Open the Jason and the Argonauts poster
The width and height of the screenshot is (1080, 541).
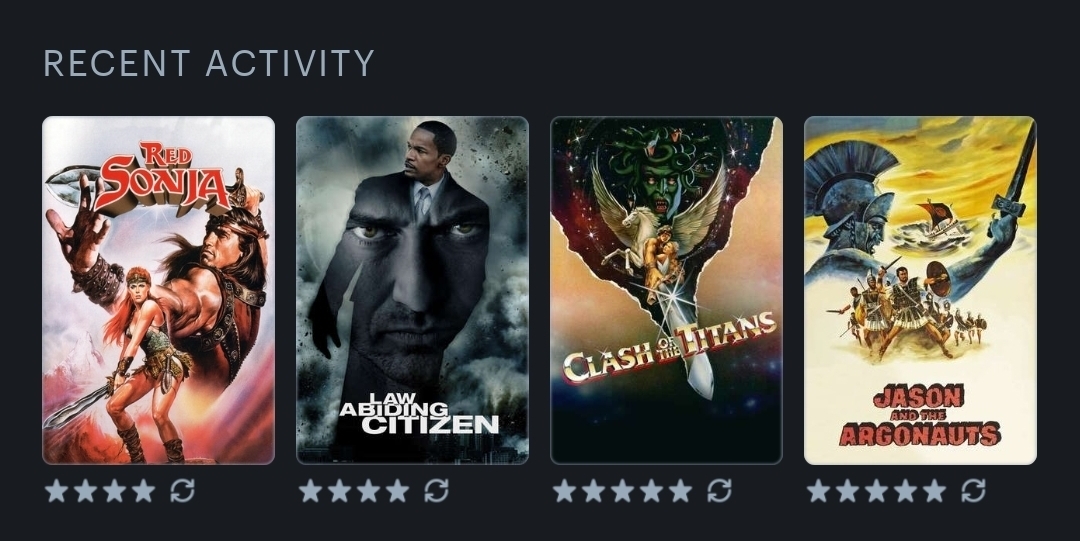point(920,290)
